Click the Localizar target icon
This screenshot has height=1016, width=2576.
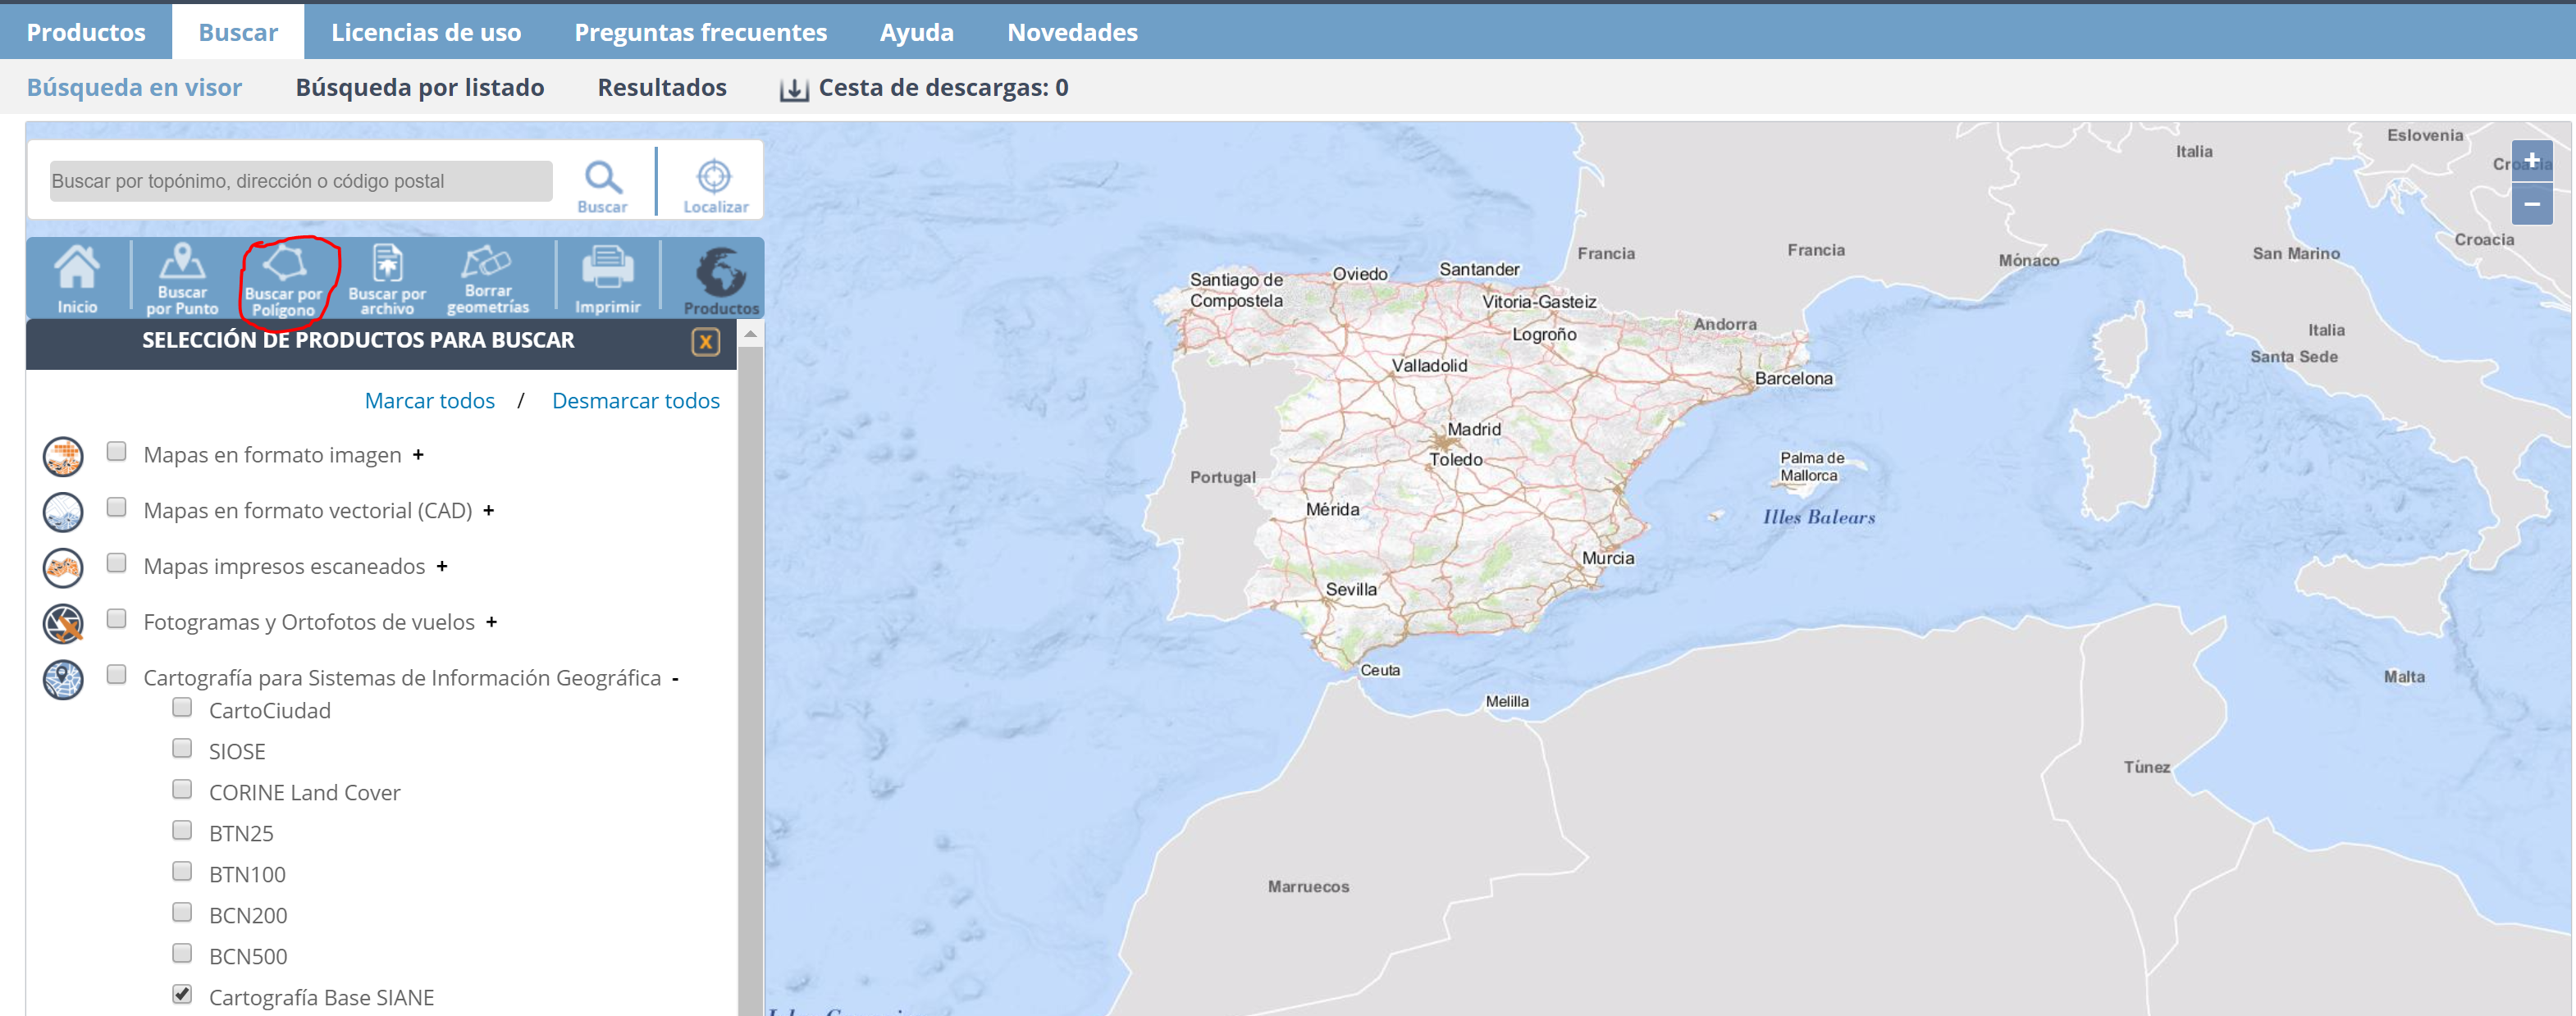[714, 185]
